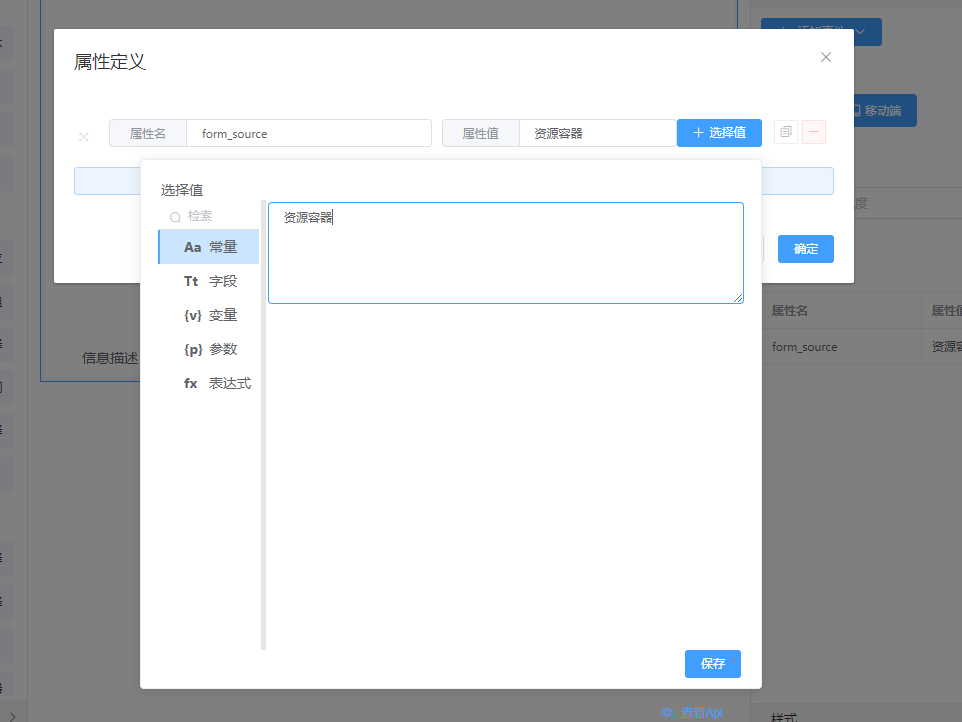Click the drag handle beside 属性名
The width and height of the screenshot is (962, 722).
click(x=84, y=137)
